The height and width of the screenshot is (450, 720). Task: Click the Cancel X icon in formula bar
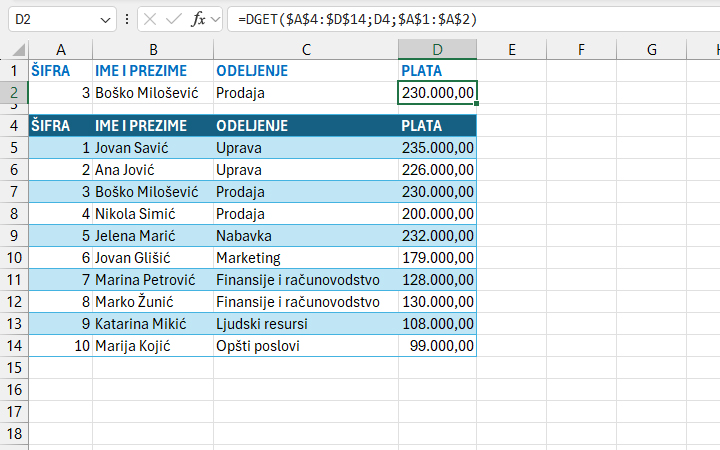pyautogui.click(x=150, y=19)
